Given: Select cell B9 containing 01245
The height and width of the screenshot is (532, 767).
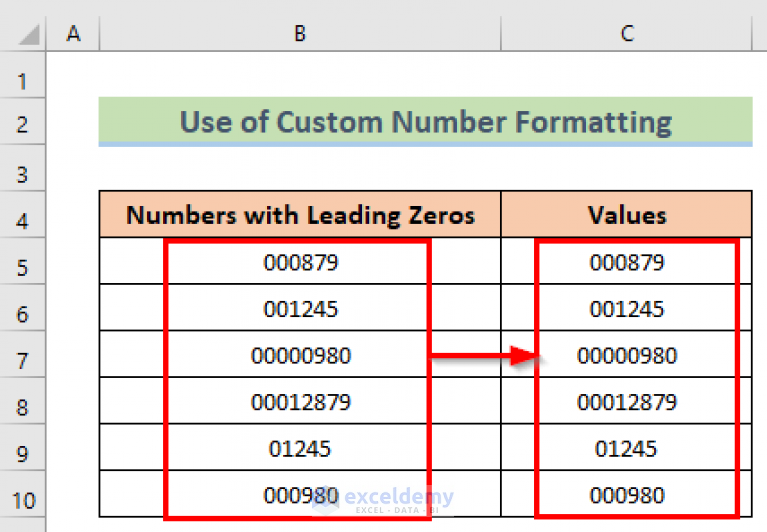Looking at the screenshot, I should coord(300,447).
